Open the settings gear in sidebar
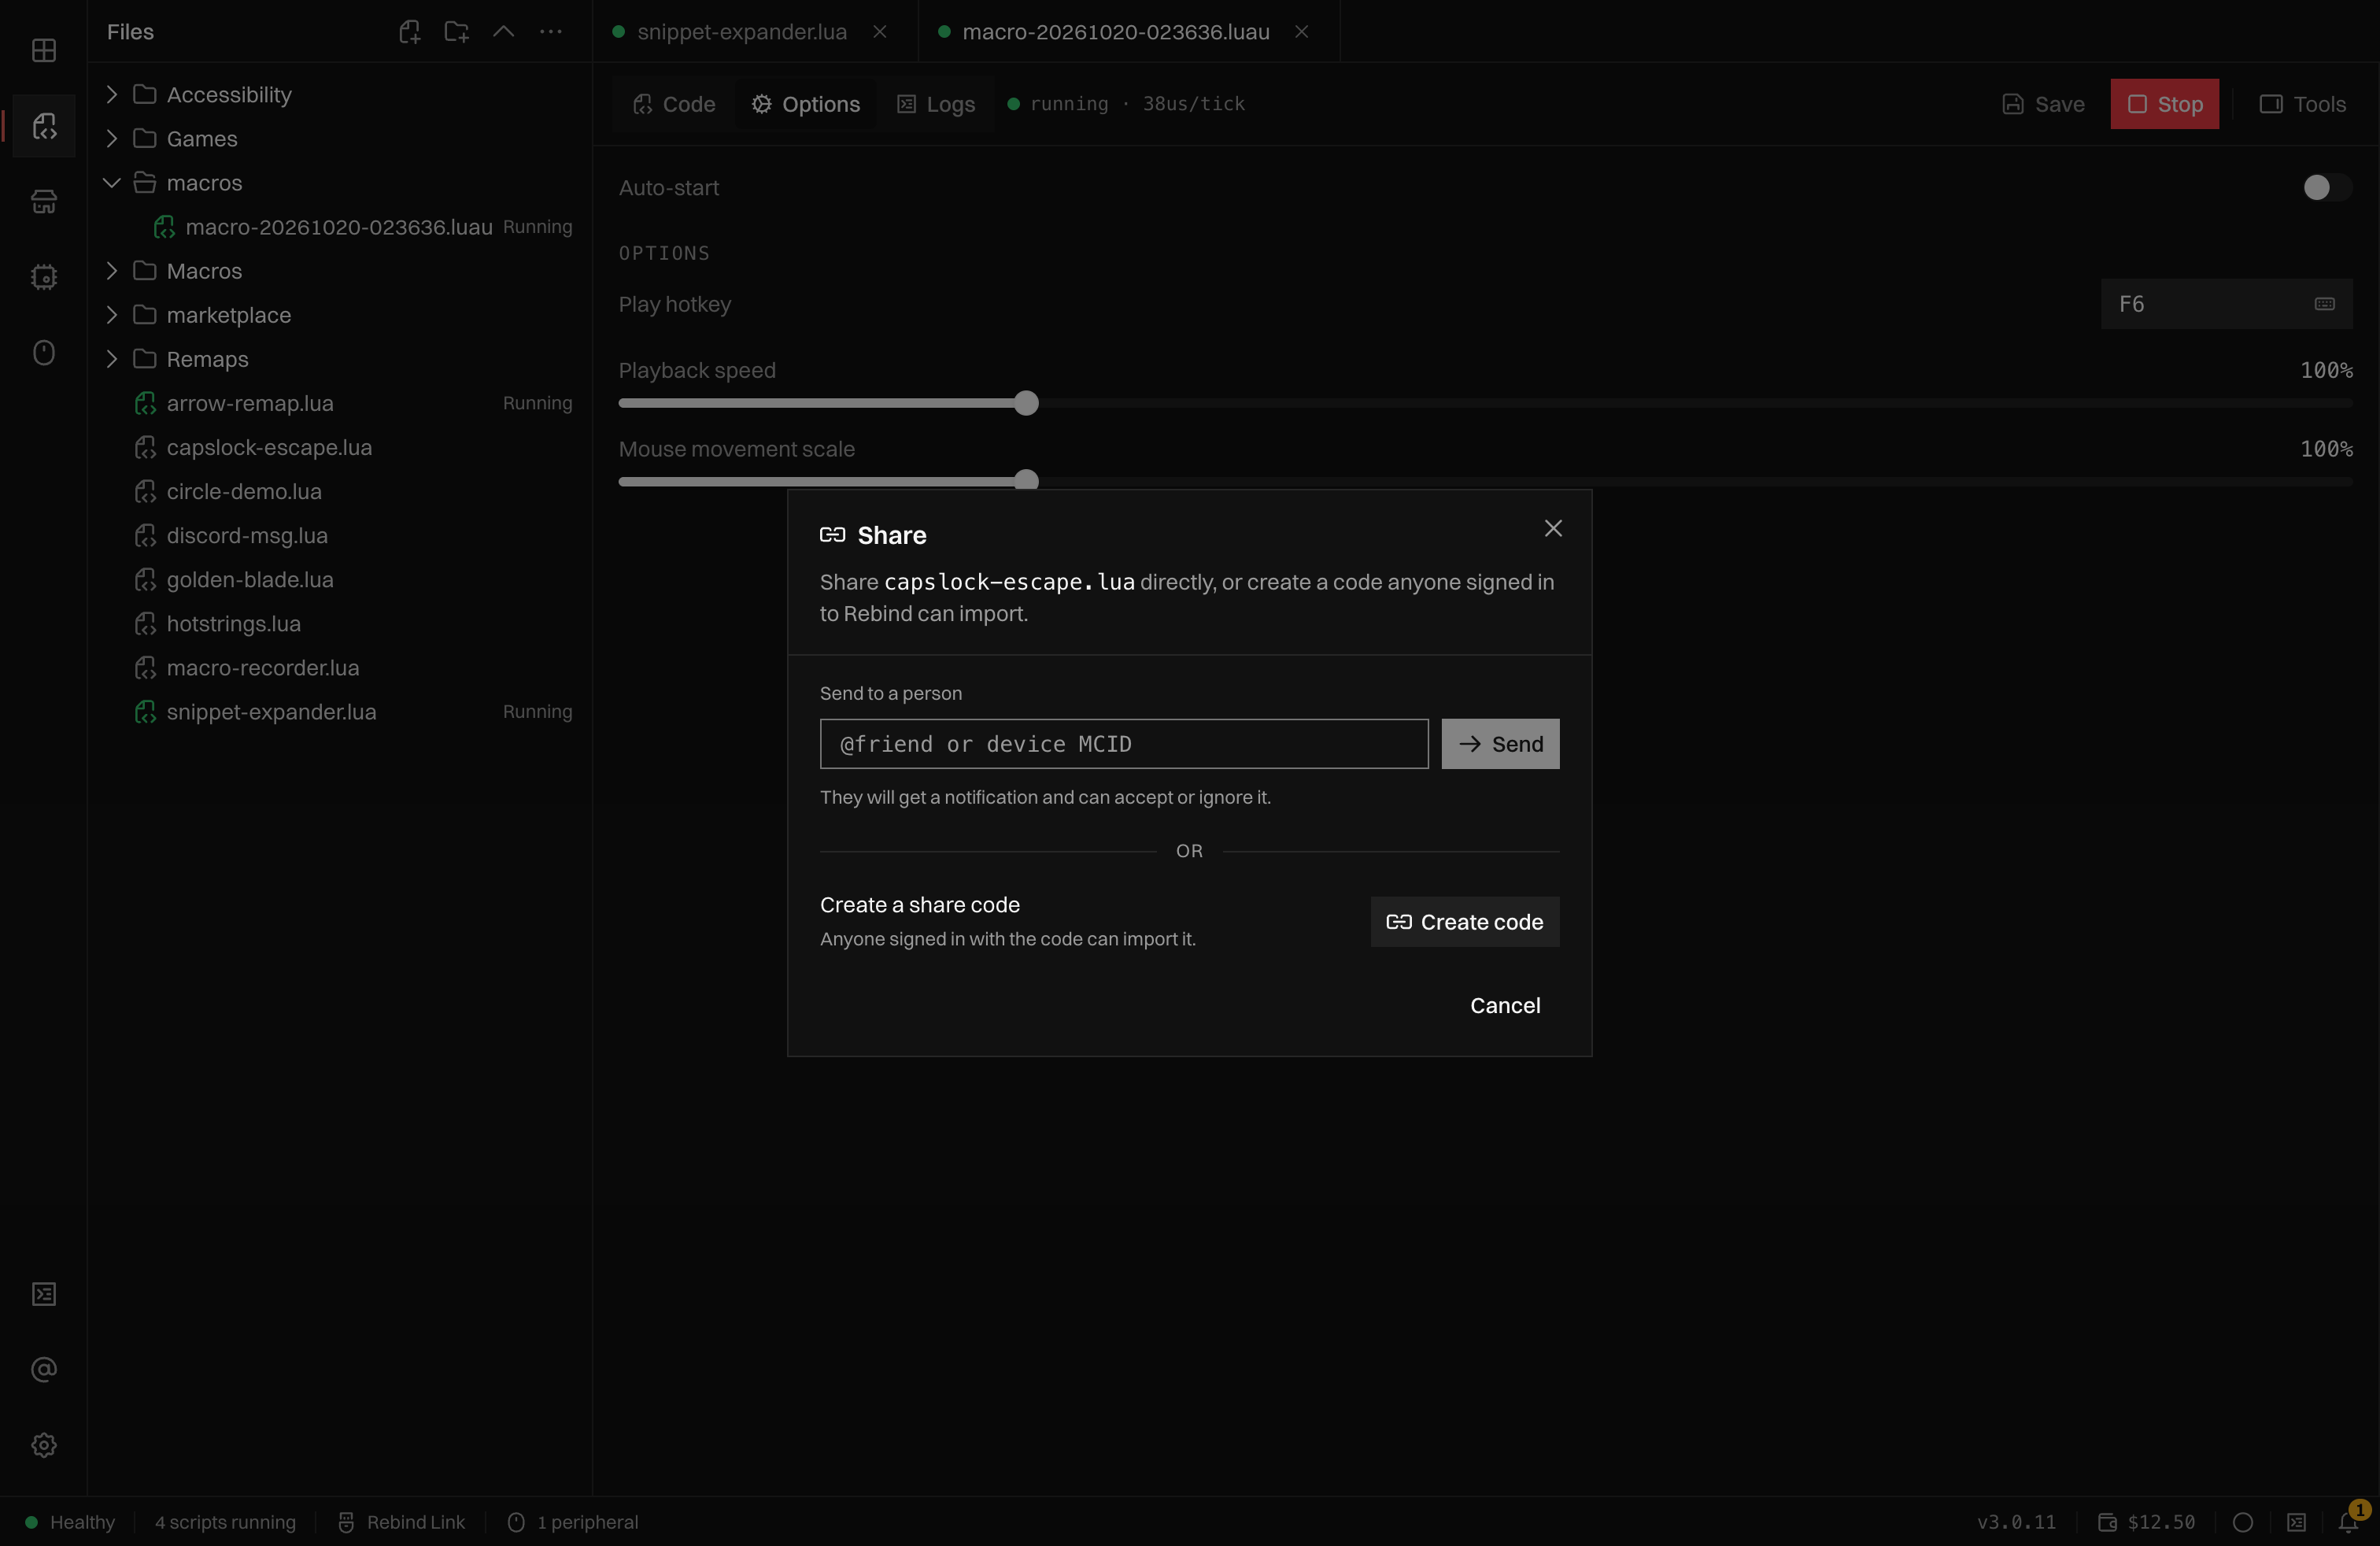The width and height of the screenshot is (2380, 1546). [x=44, y=1445]
